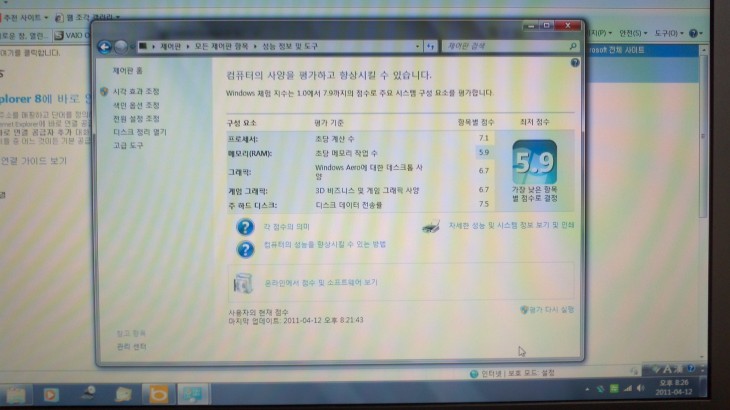Open help via blue question icon top-right
Image resolution: width=730 pixels, height=410 pixels.
click(575, 62)
